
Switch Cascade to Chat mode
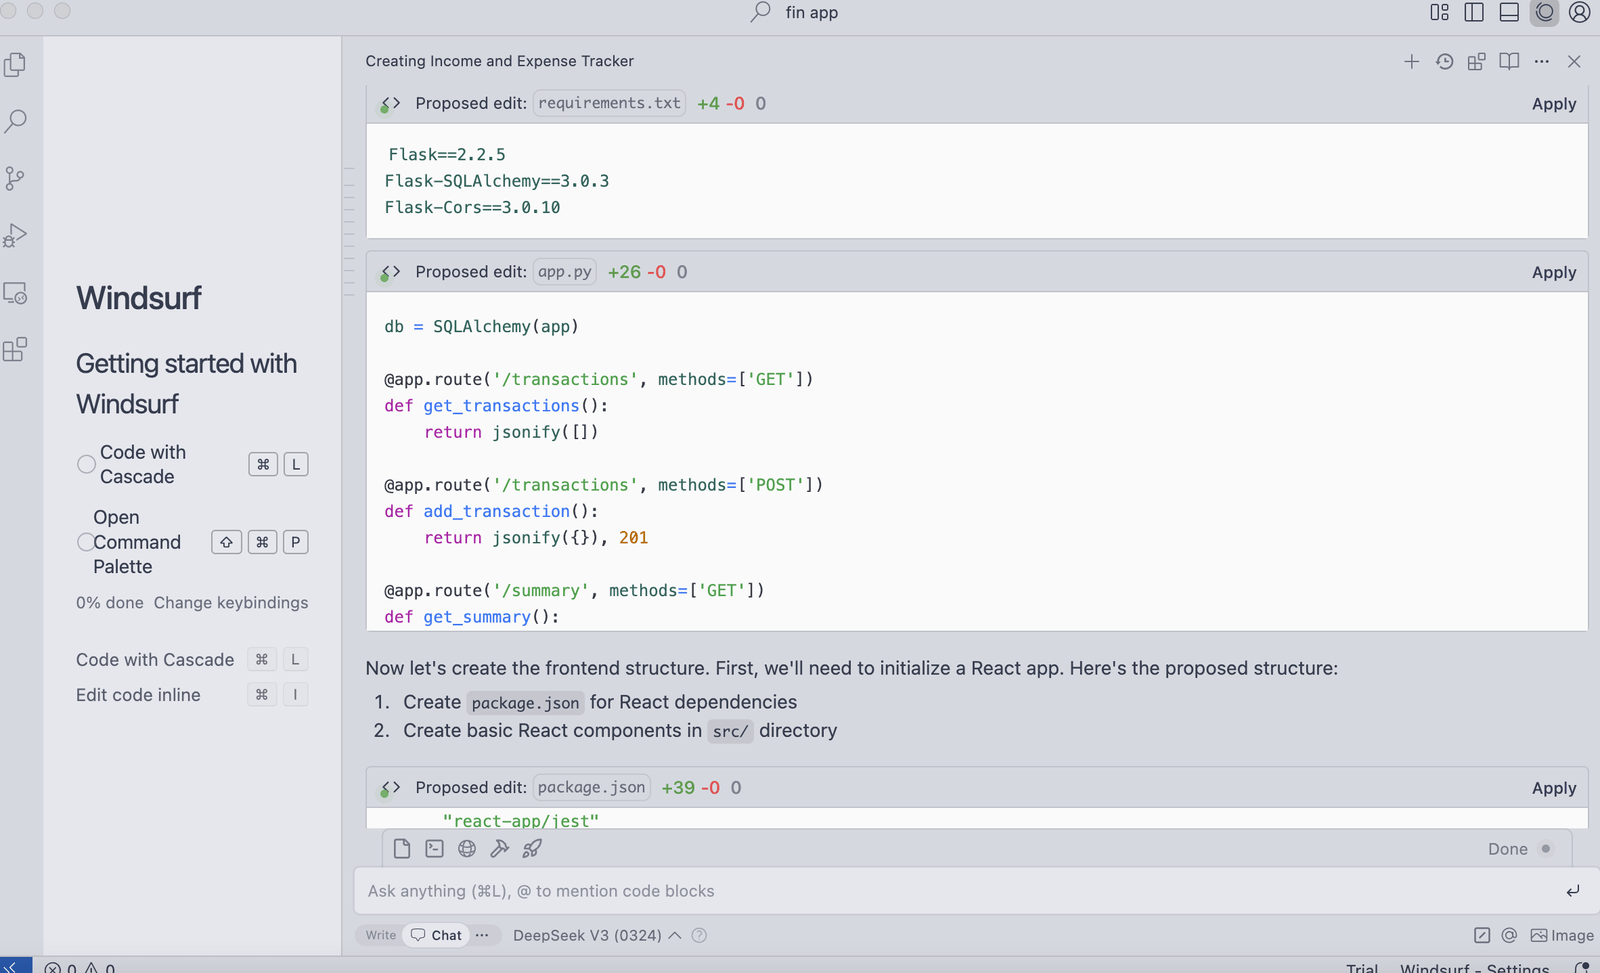pos(437,935)
